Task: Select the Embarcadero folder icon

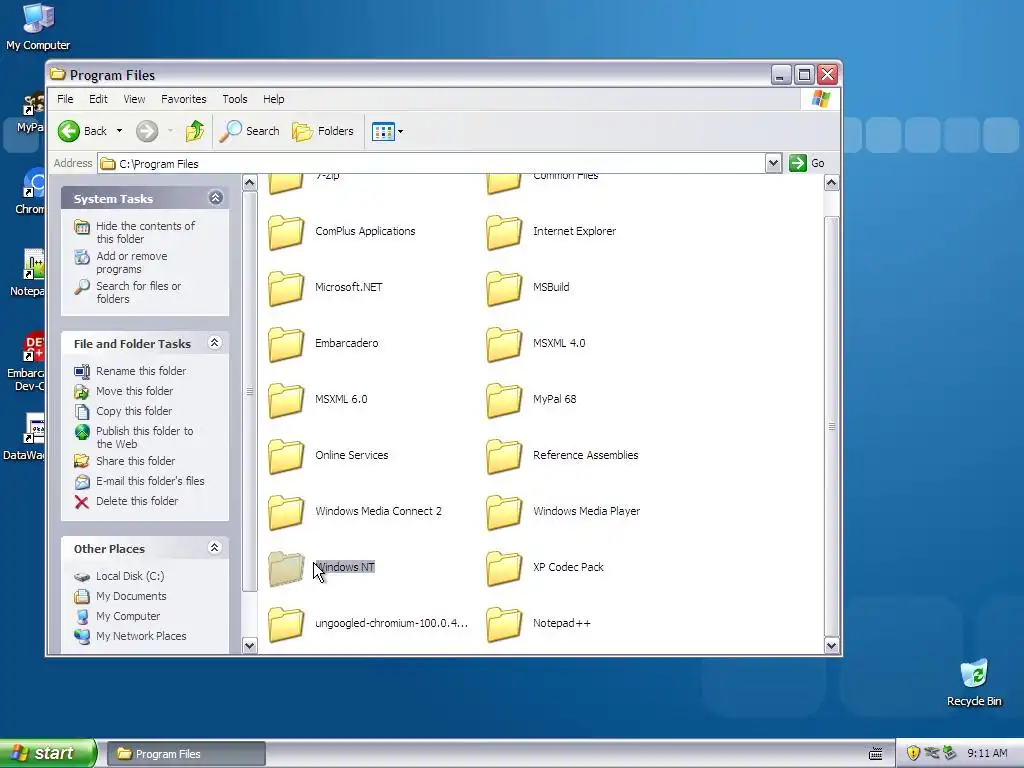Action: click(x=286, y=344)
